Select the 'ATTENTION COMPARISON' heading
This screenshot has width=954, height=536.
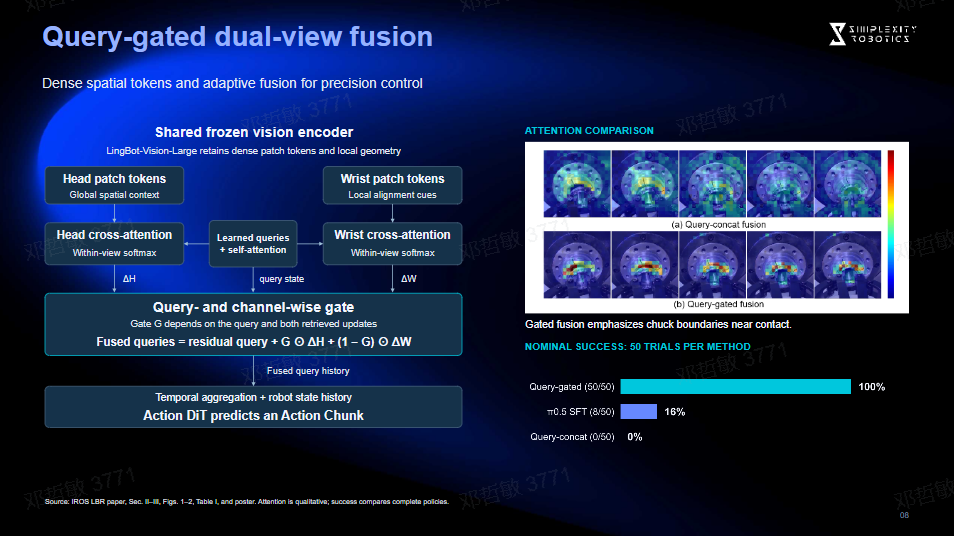[x=589, y=131]
